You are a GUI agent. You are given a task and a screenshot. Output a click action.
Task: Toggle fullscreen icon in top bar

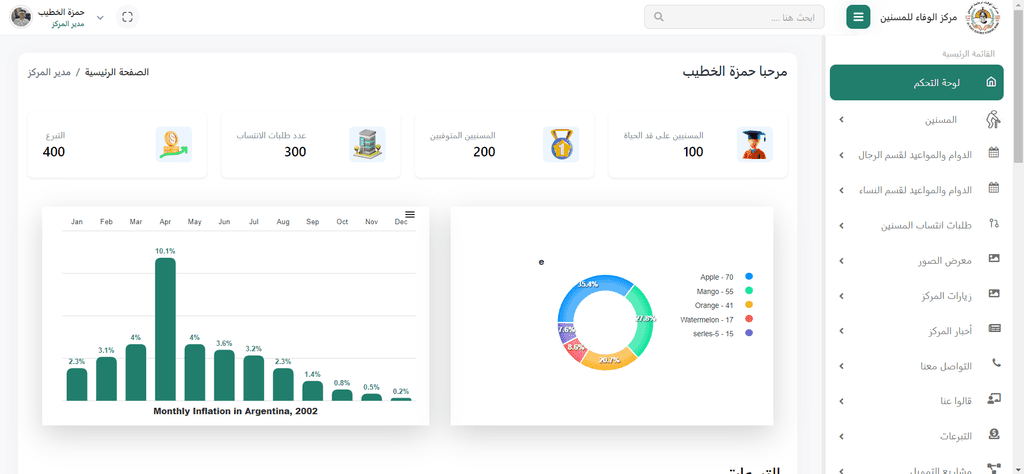(127, 17)
